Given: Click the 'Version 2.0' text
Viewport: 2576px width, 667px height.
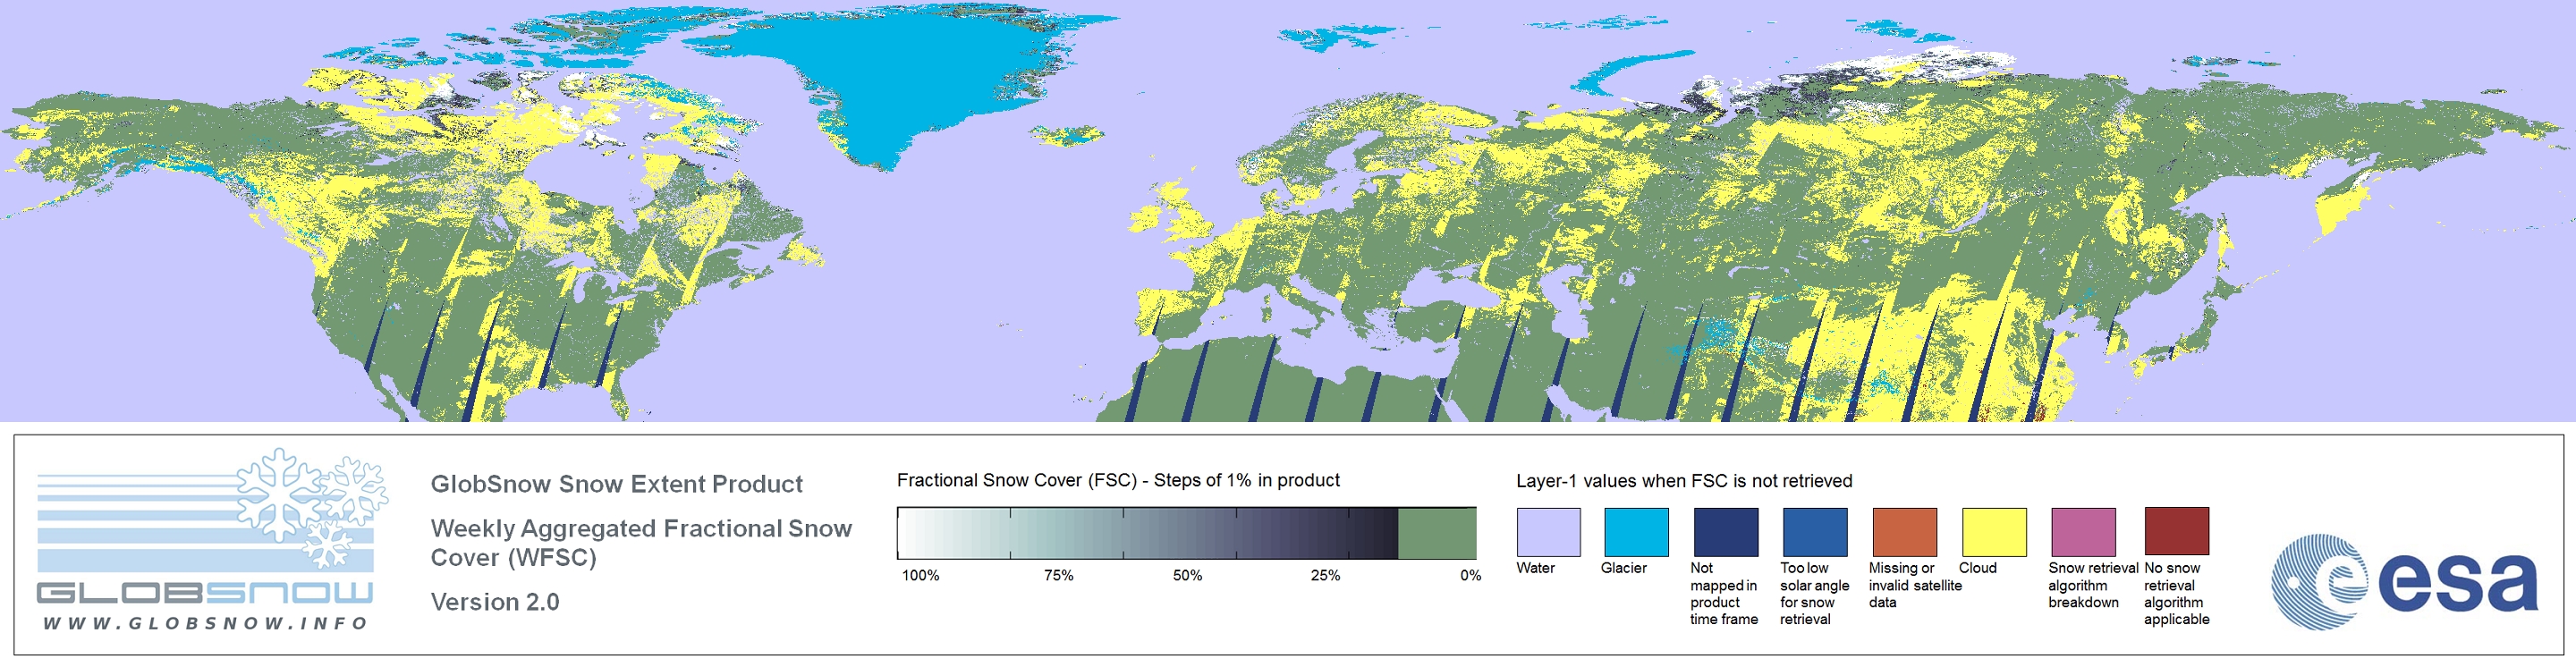Looking at the screenshot, I should coord(495,602).
